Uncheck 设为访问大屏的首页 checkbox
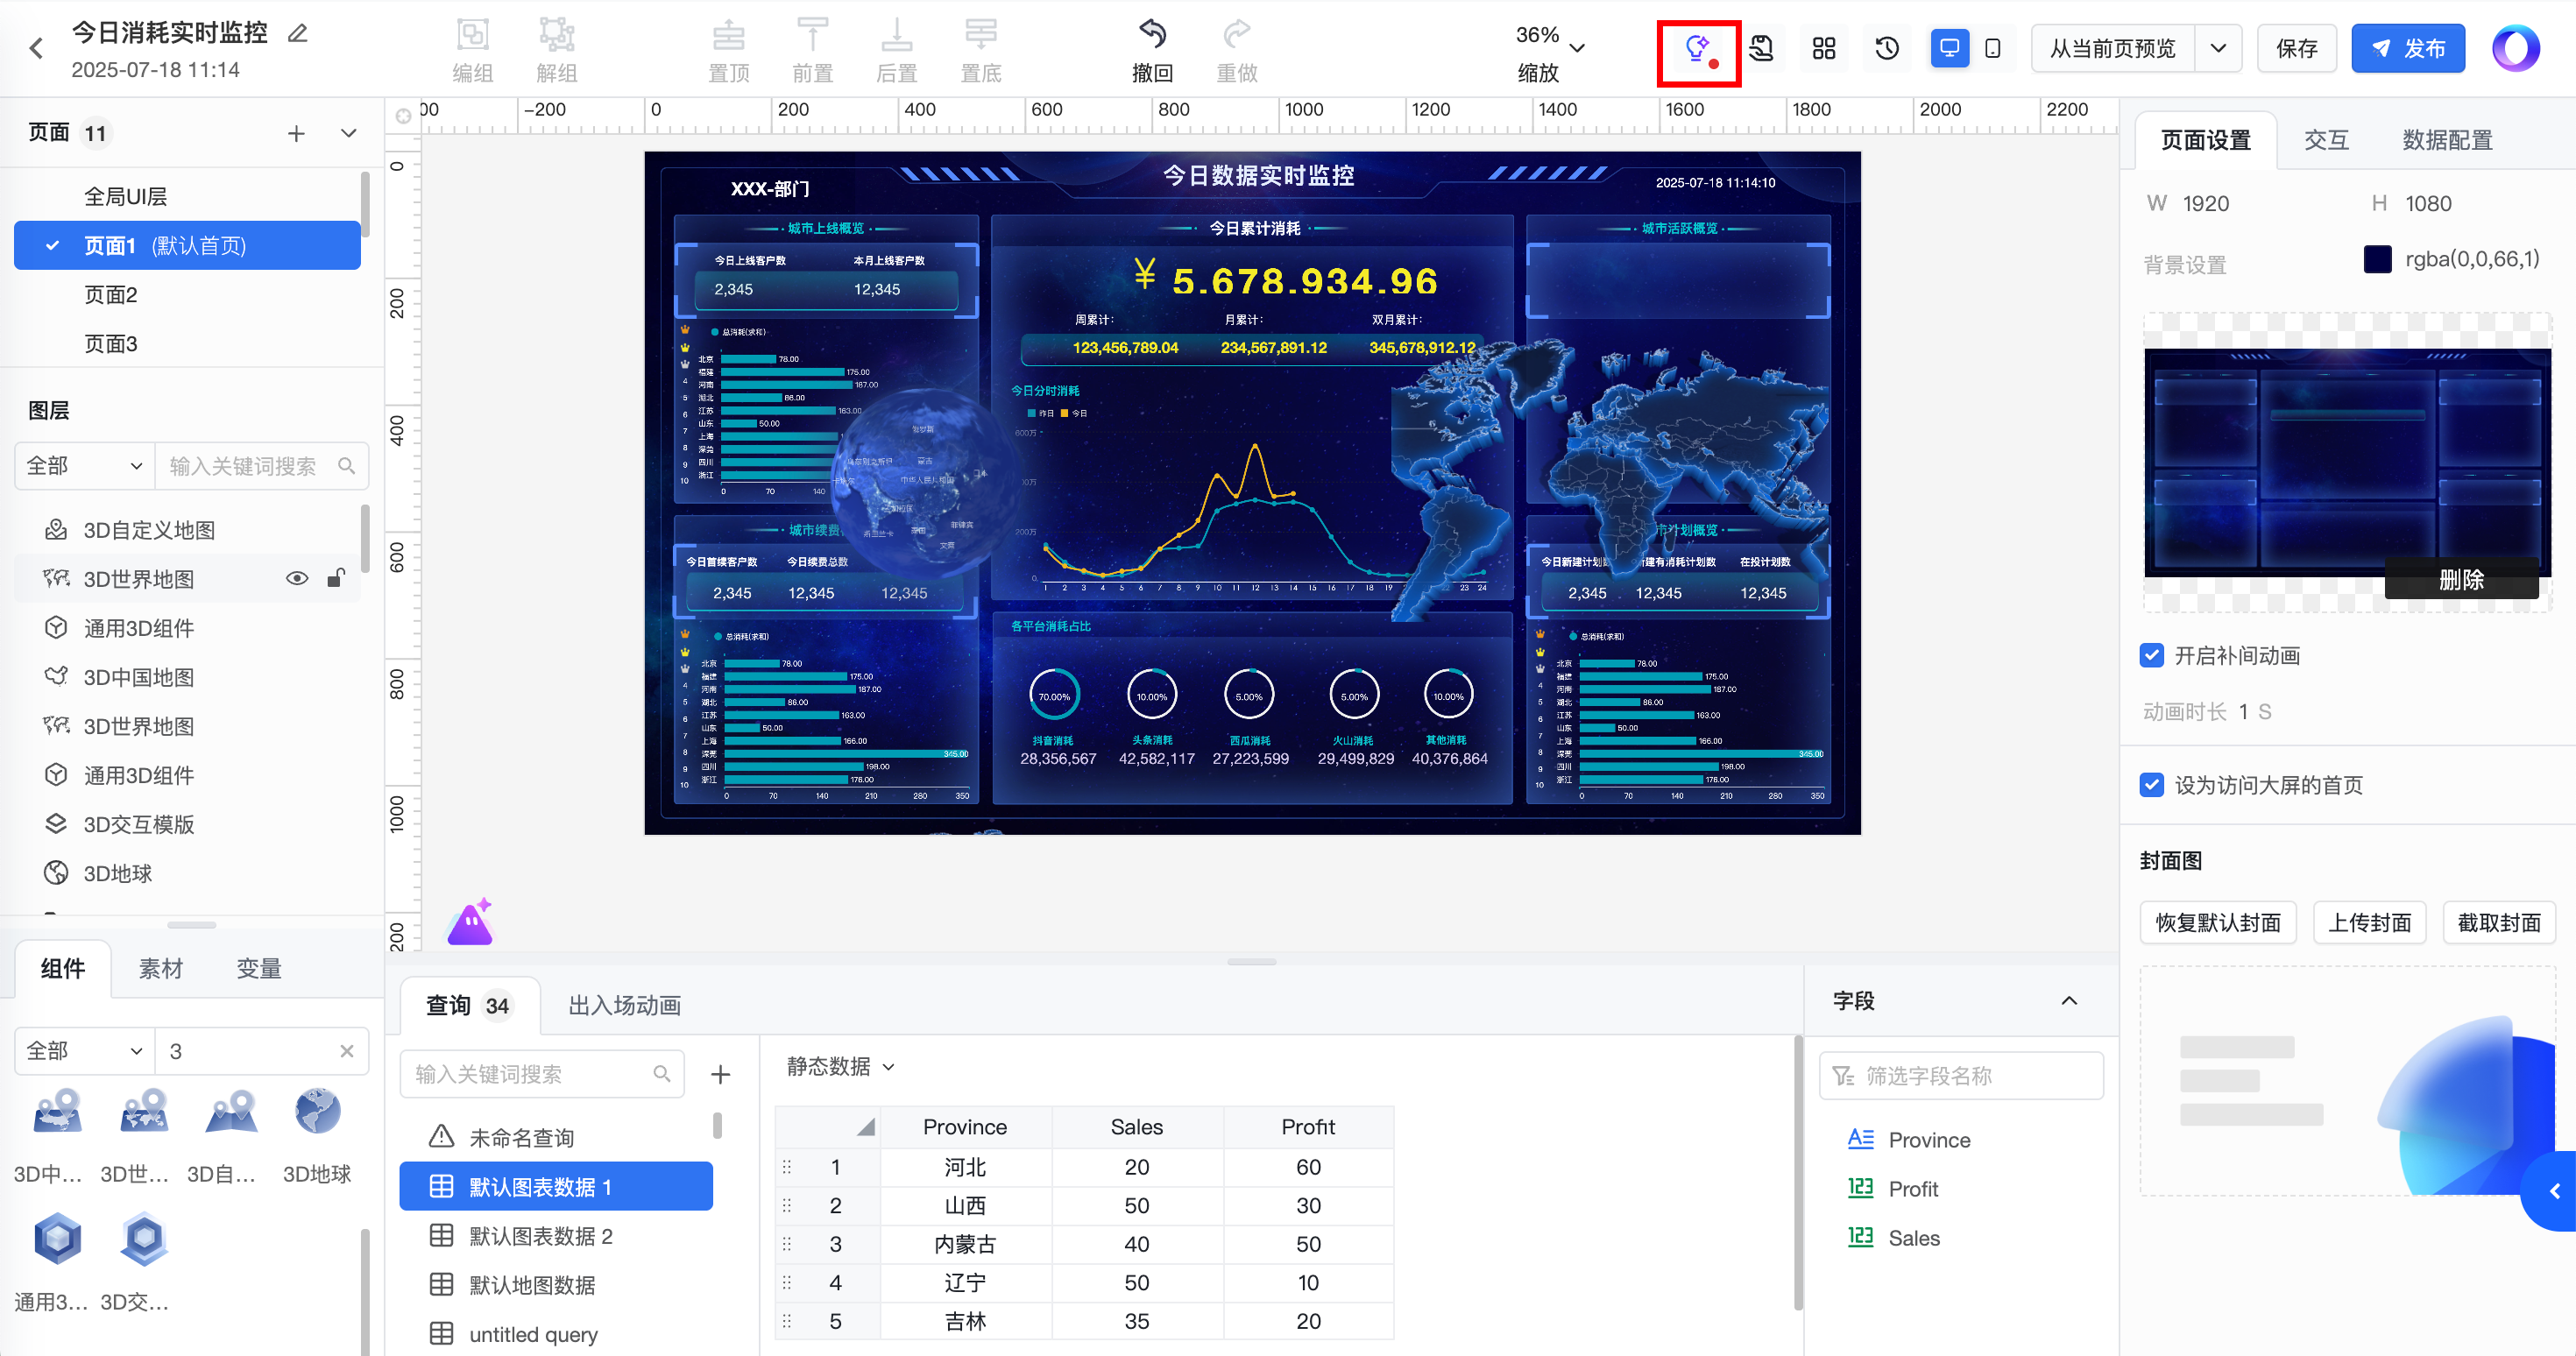The height and width of the screenshot is (1356, 2576). pos(2152,785)
